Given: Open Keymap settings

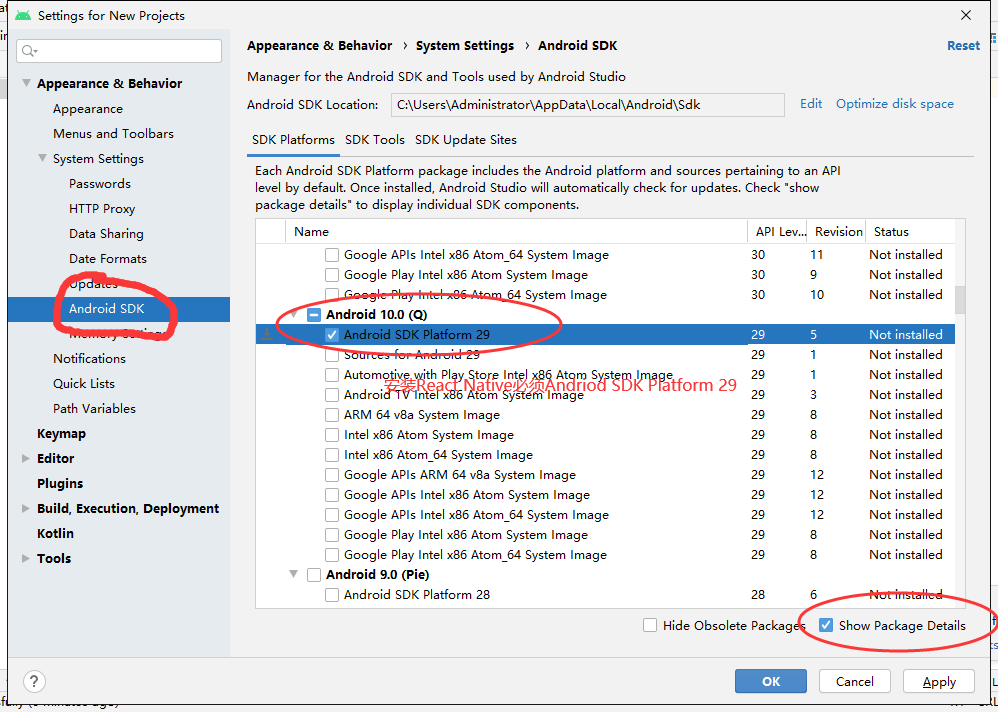Looking at the screenshot, I should pos(61,434).
